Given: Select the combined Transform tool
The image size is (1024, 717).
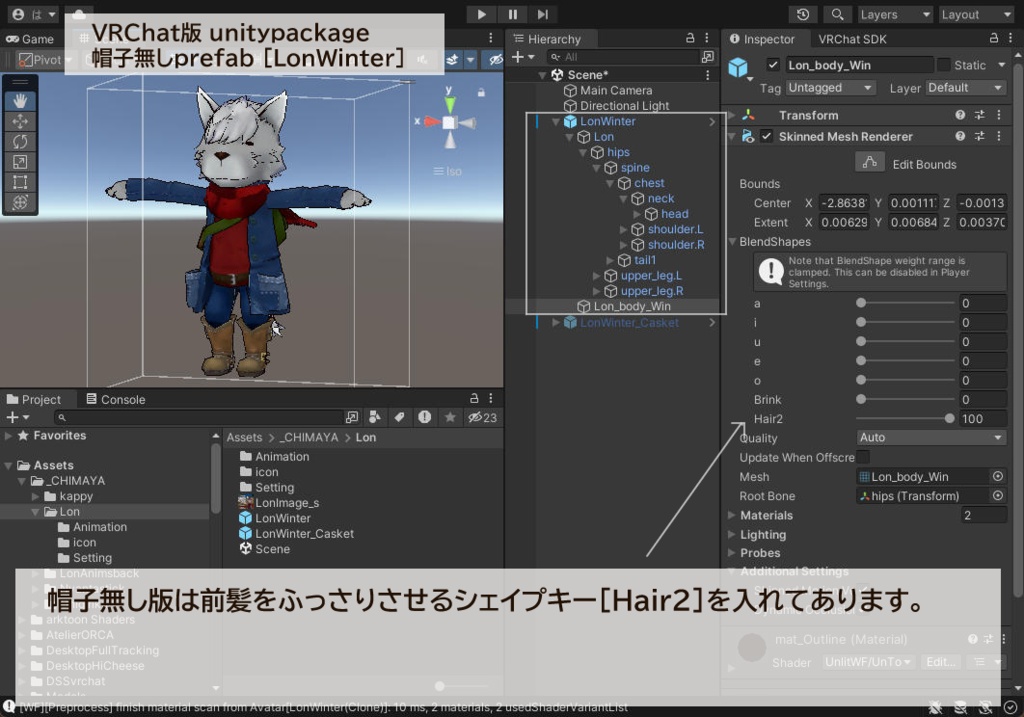Looking at the screenshot, I should [x=20, y=202].
